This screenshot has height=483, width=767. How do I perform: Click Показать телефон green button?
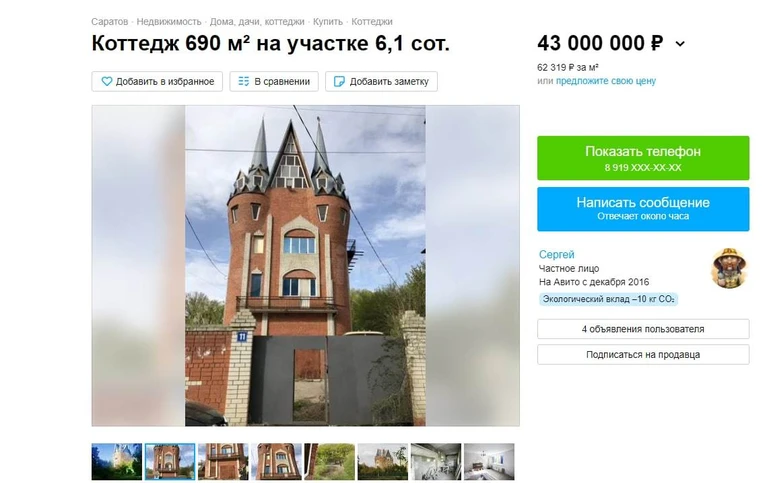pos(643,158)
